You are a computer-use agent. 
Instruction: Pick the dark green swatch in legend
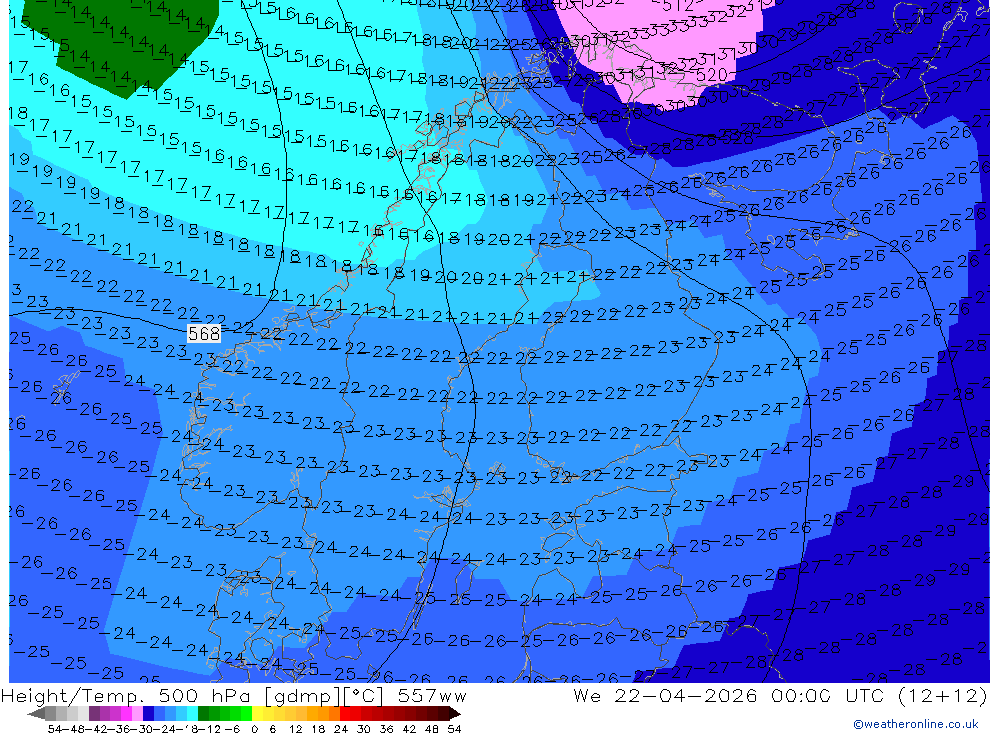pos(203,714)
